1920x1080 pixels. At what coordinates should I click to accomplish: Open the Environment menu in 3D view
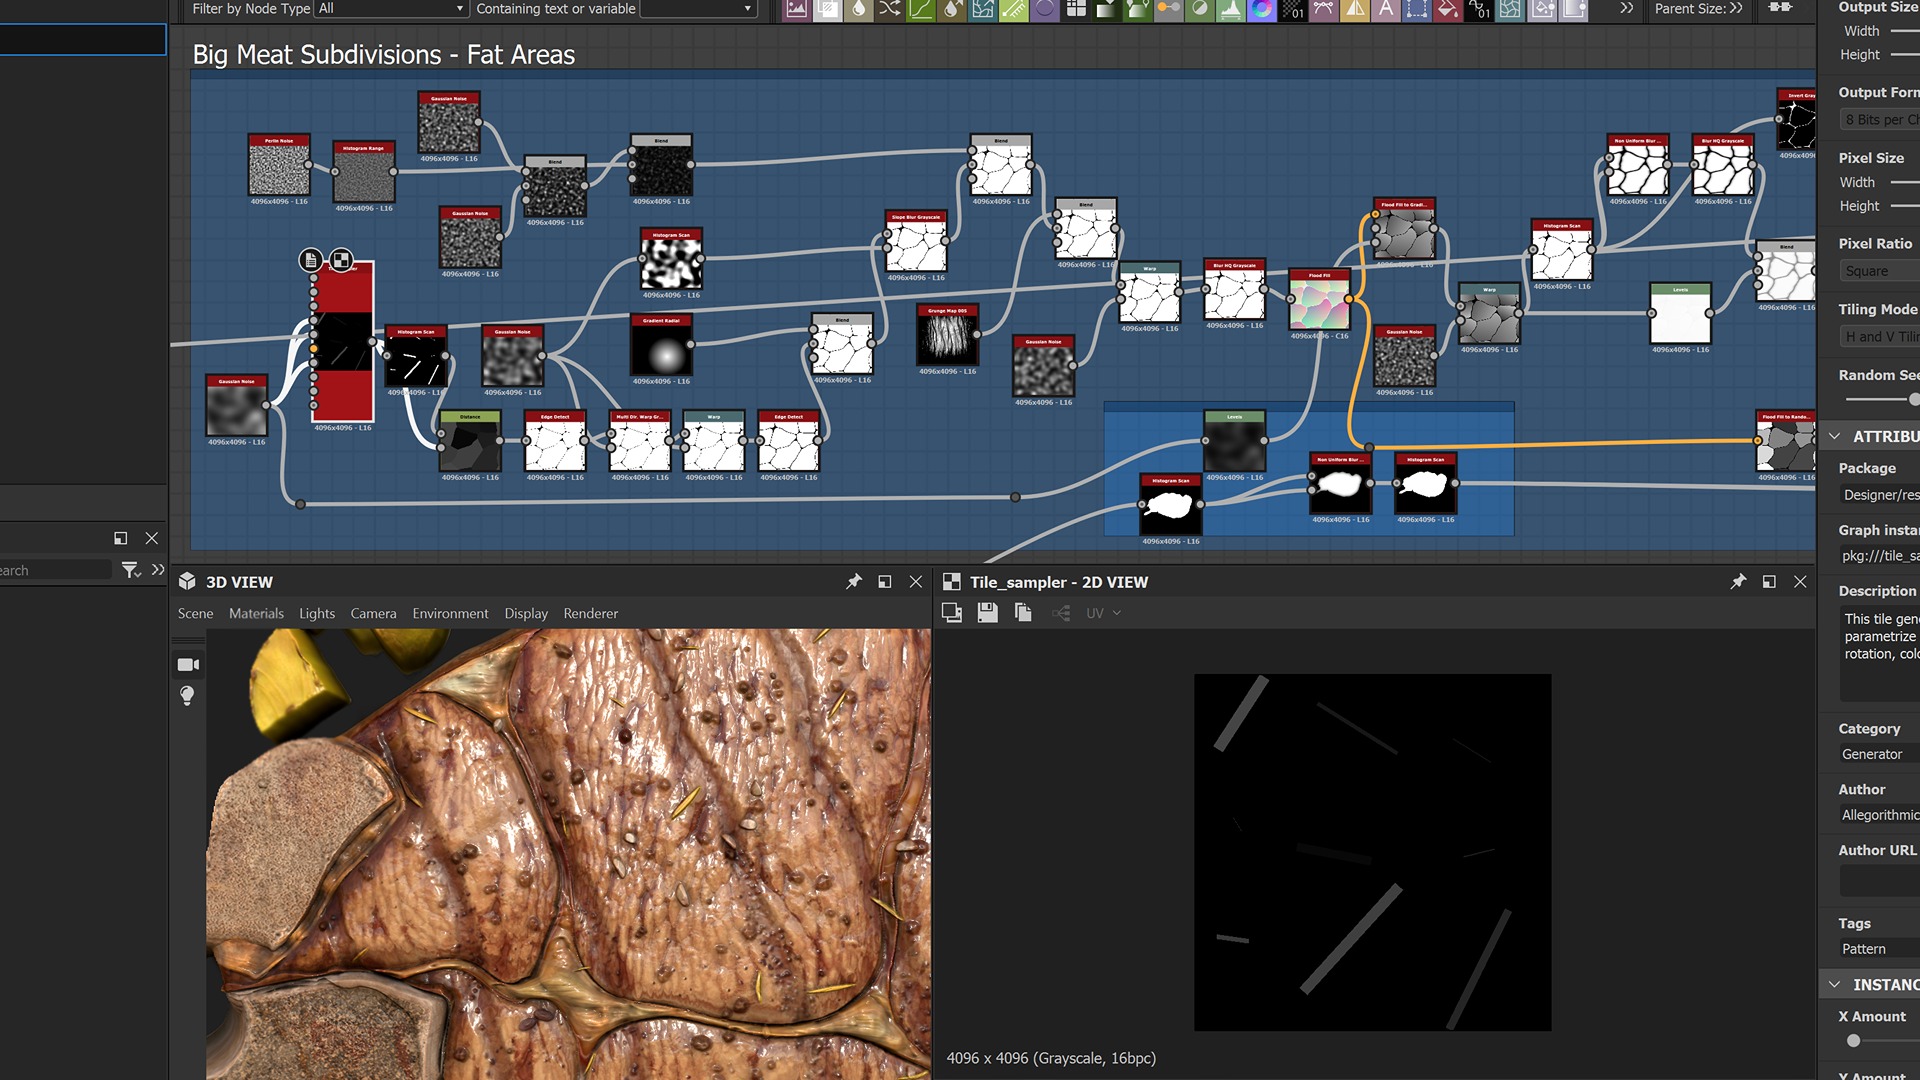tap(450, 613)
